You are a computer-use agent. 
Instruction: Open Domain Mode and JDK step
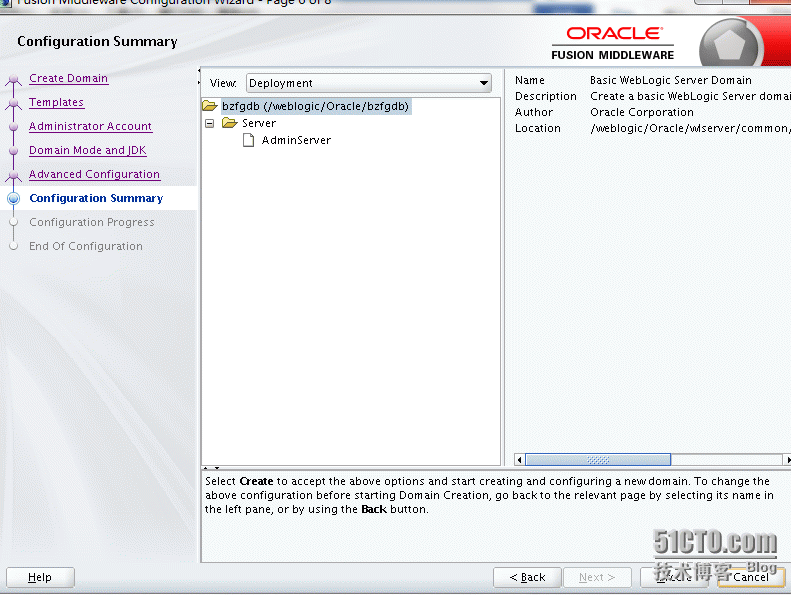pos(87,150)
